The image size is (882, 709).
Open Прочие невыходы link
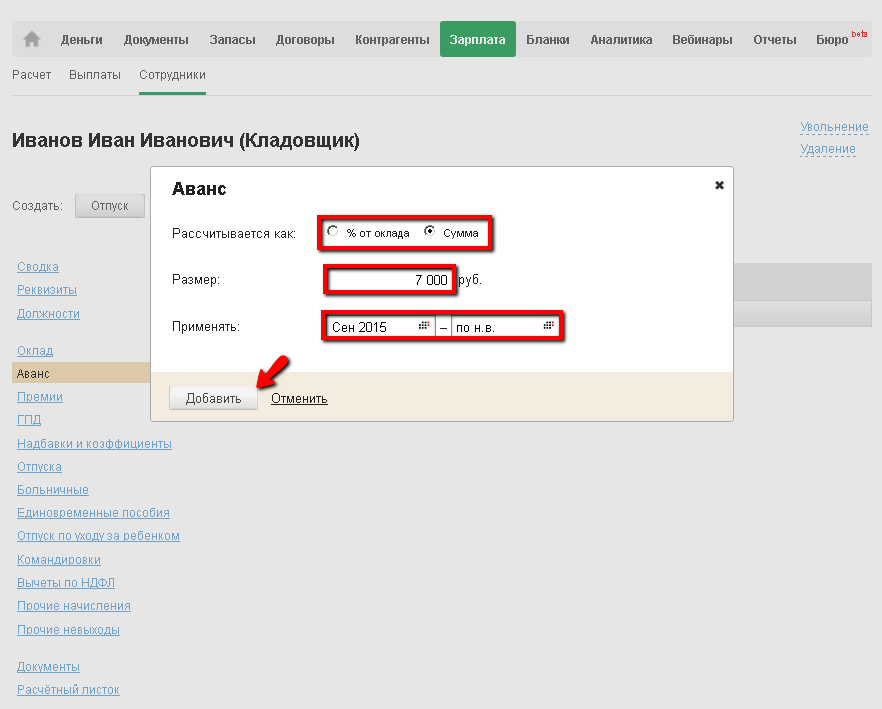point(68,630)
